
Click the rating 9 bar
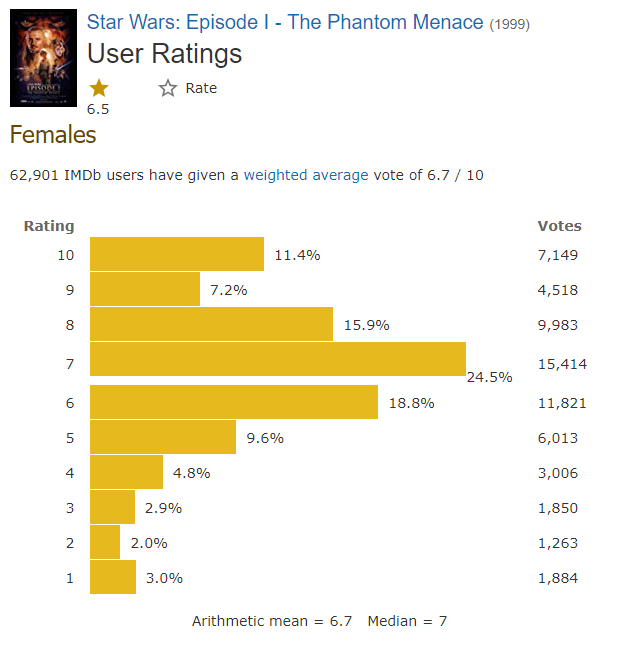(145, 289)
